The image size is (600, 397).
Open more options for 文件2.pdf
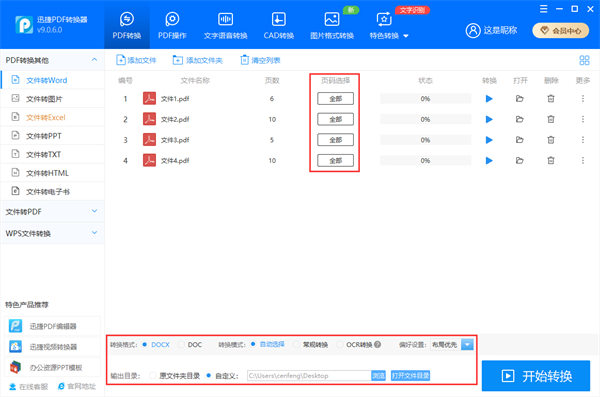[x=583, y=119]
